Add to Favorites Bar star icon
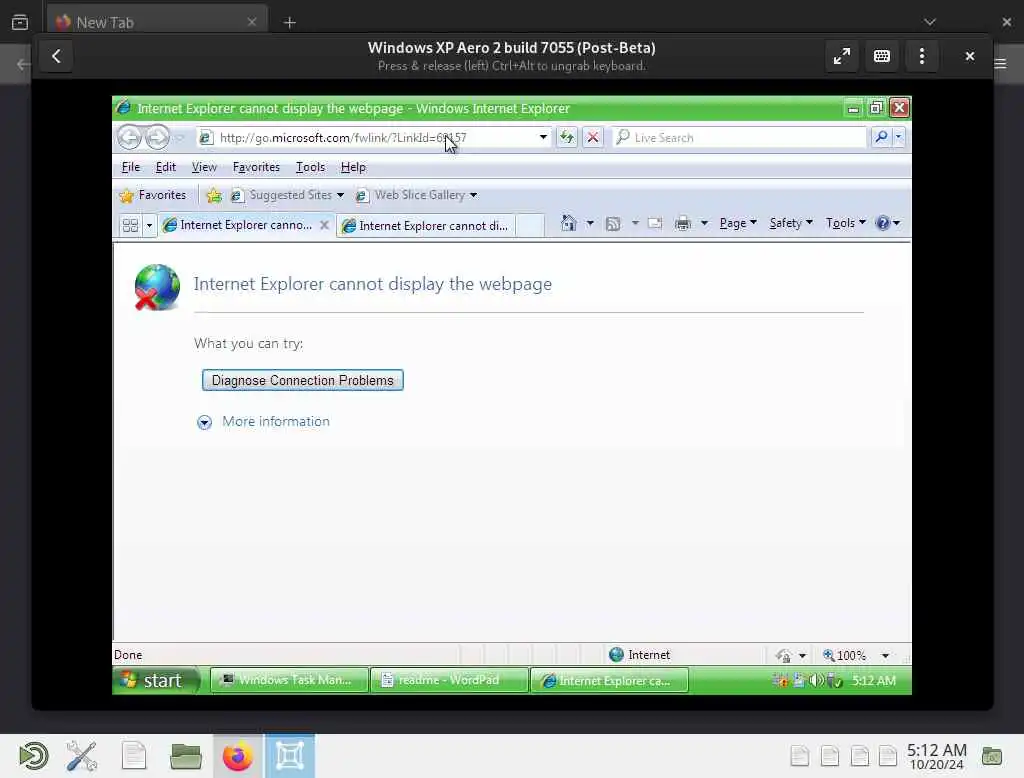Screen dimensions: 1024x778 point(214,195)
